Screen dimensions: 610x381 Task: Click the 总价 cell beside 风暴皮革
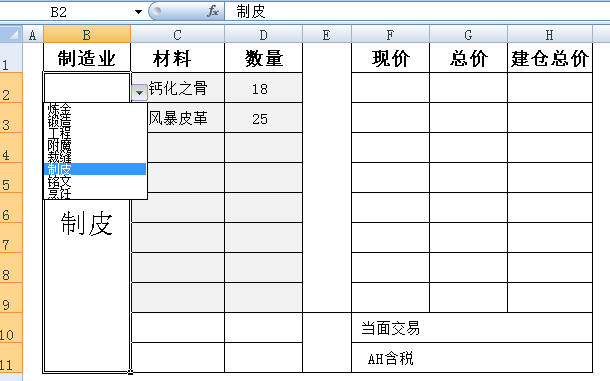468,118
